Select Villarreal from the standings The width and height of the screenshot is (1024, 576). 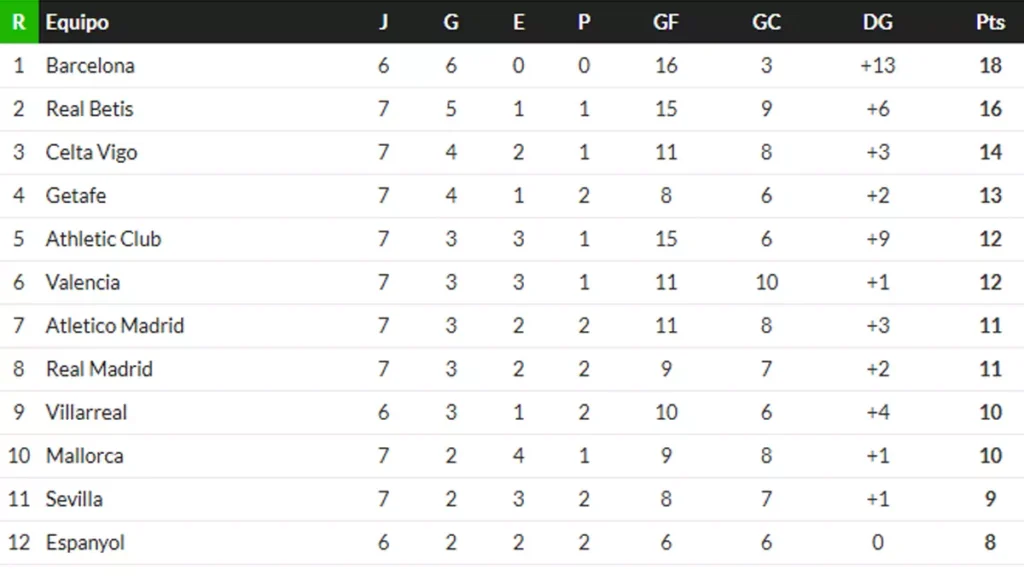[87, 412]
